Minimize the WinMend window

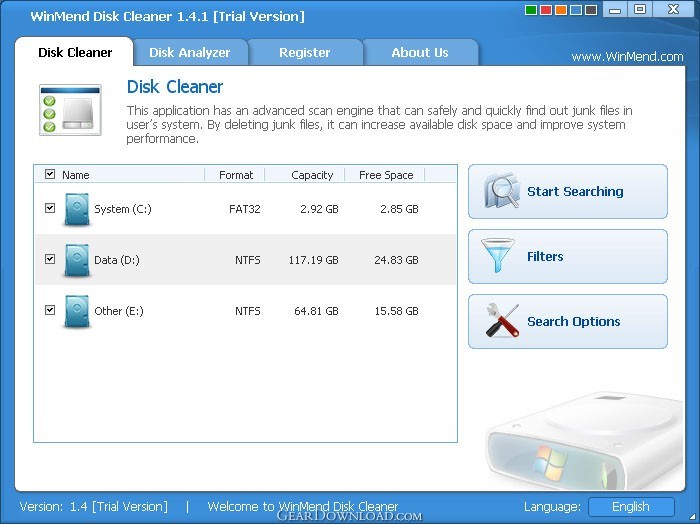point(614,9)
